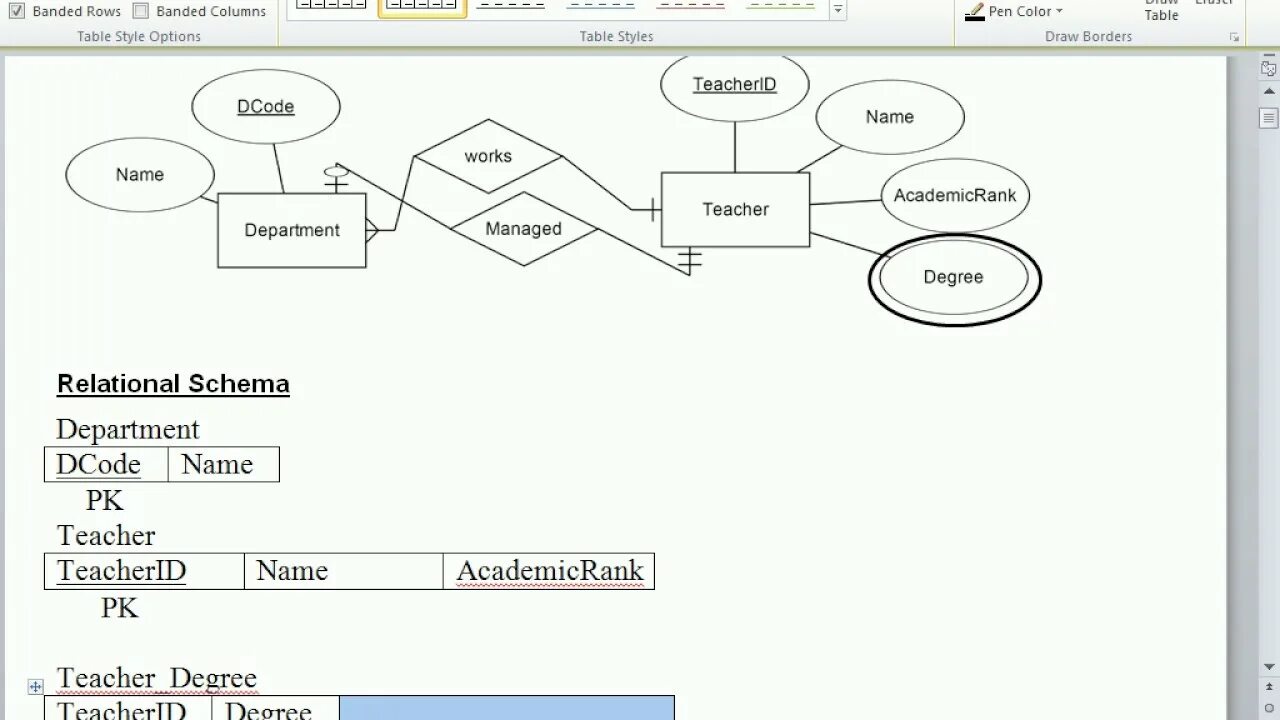Click the table move handle icon
Viewport: 1280px width, 720px height.
click(35, 687)
